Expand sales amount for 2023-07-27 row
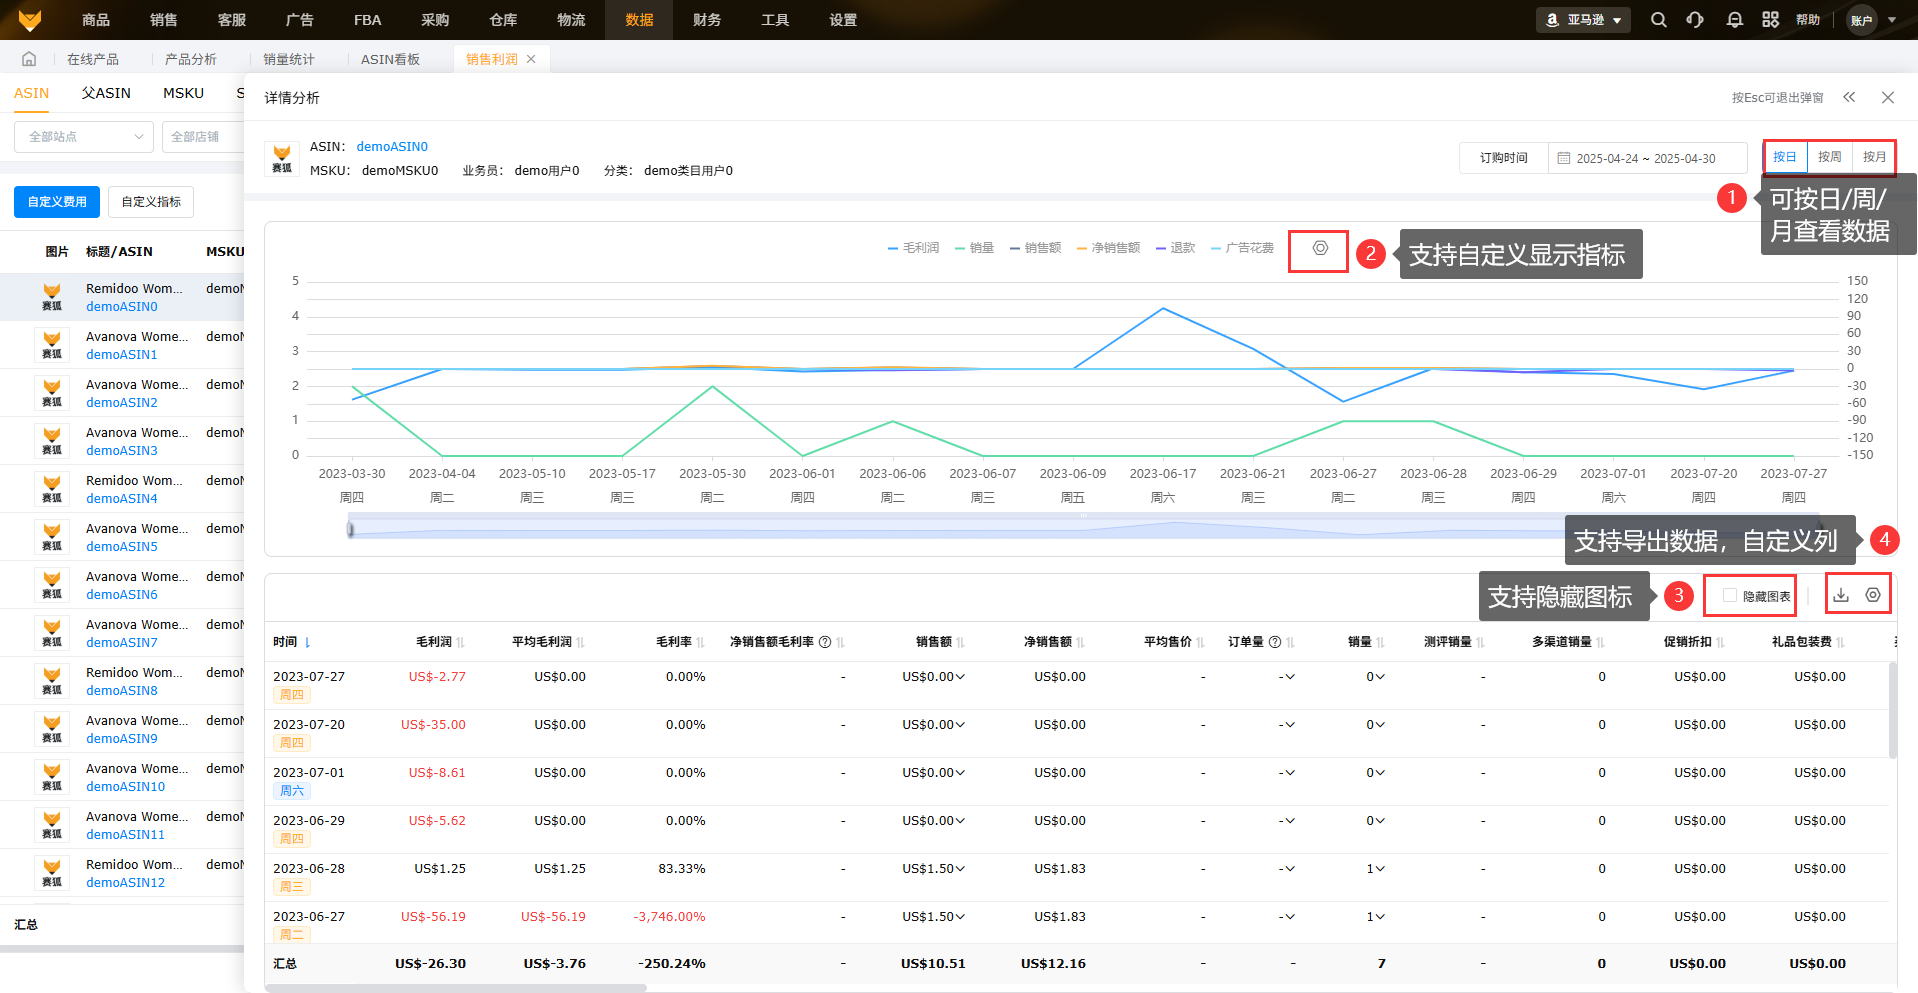Viewport: 1918px width, 993px height. pyautogui.click(x=960, y=677)
